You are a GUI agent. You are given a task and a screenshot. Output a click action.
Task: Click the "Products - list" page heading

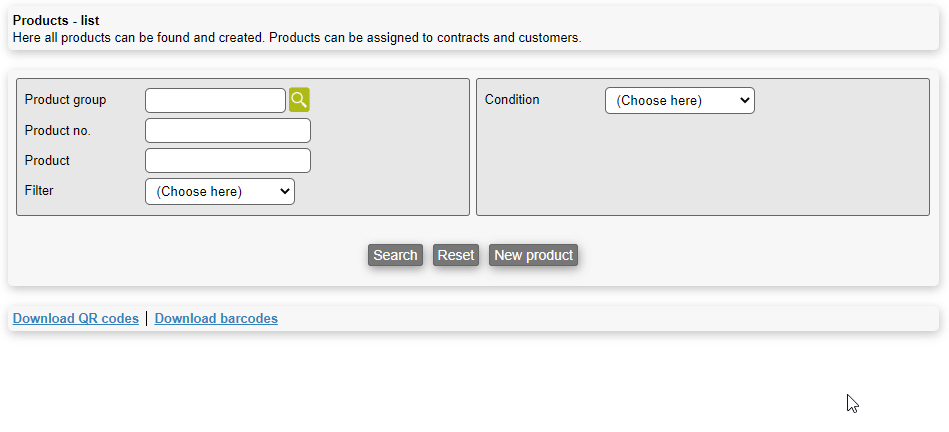click(56, 21)
